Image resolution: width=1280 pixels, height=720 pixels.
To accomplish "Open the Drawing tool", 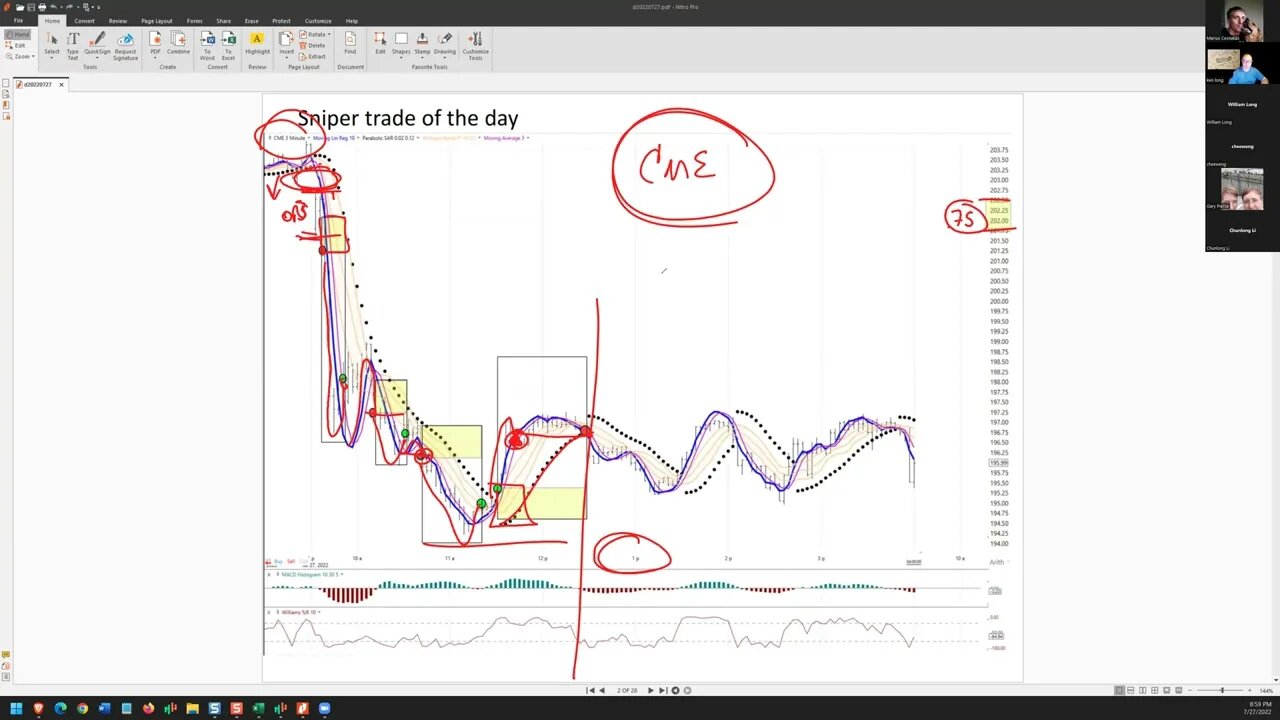I will 445,43.
